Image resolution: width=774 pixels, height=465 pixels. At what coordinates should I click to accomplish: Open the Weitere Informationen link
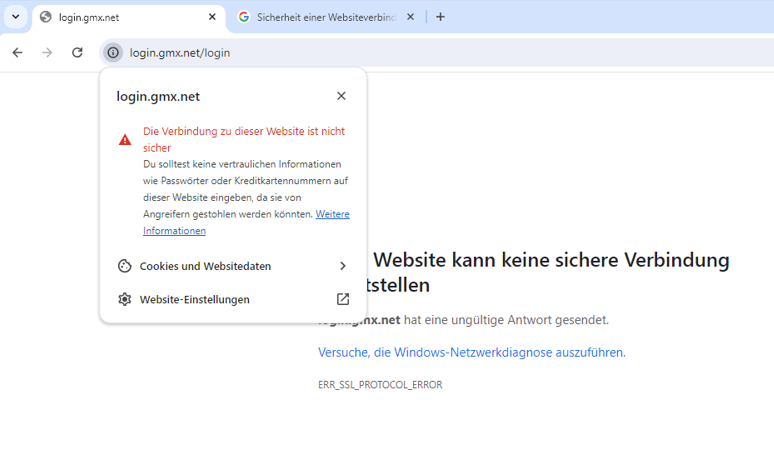tap(333, 214)
